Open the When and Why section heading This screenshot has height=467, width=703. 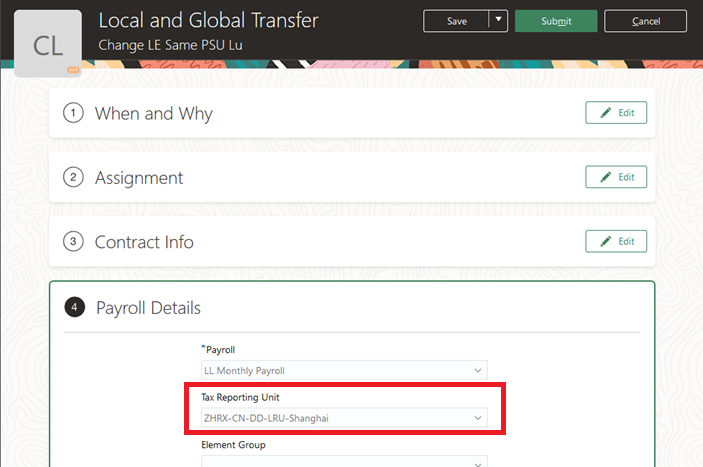(x=153, y=113)
